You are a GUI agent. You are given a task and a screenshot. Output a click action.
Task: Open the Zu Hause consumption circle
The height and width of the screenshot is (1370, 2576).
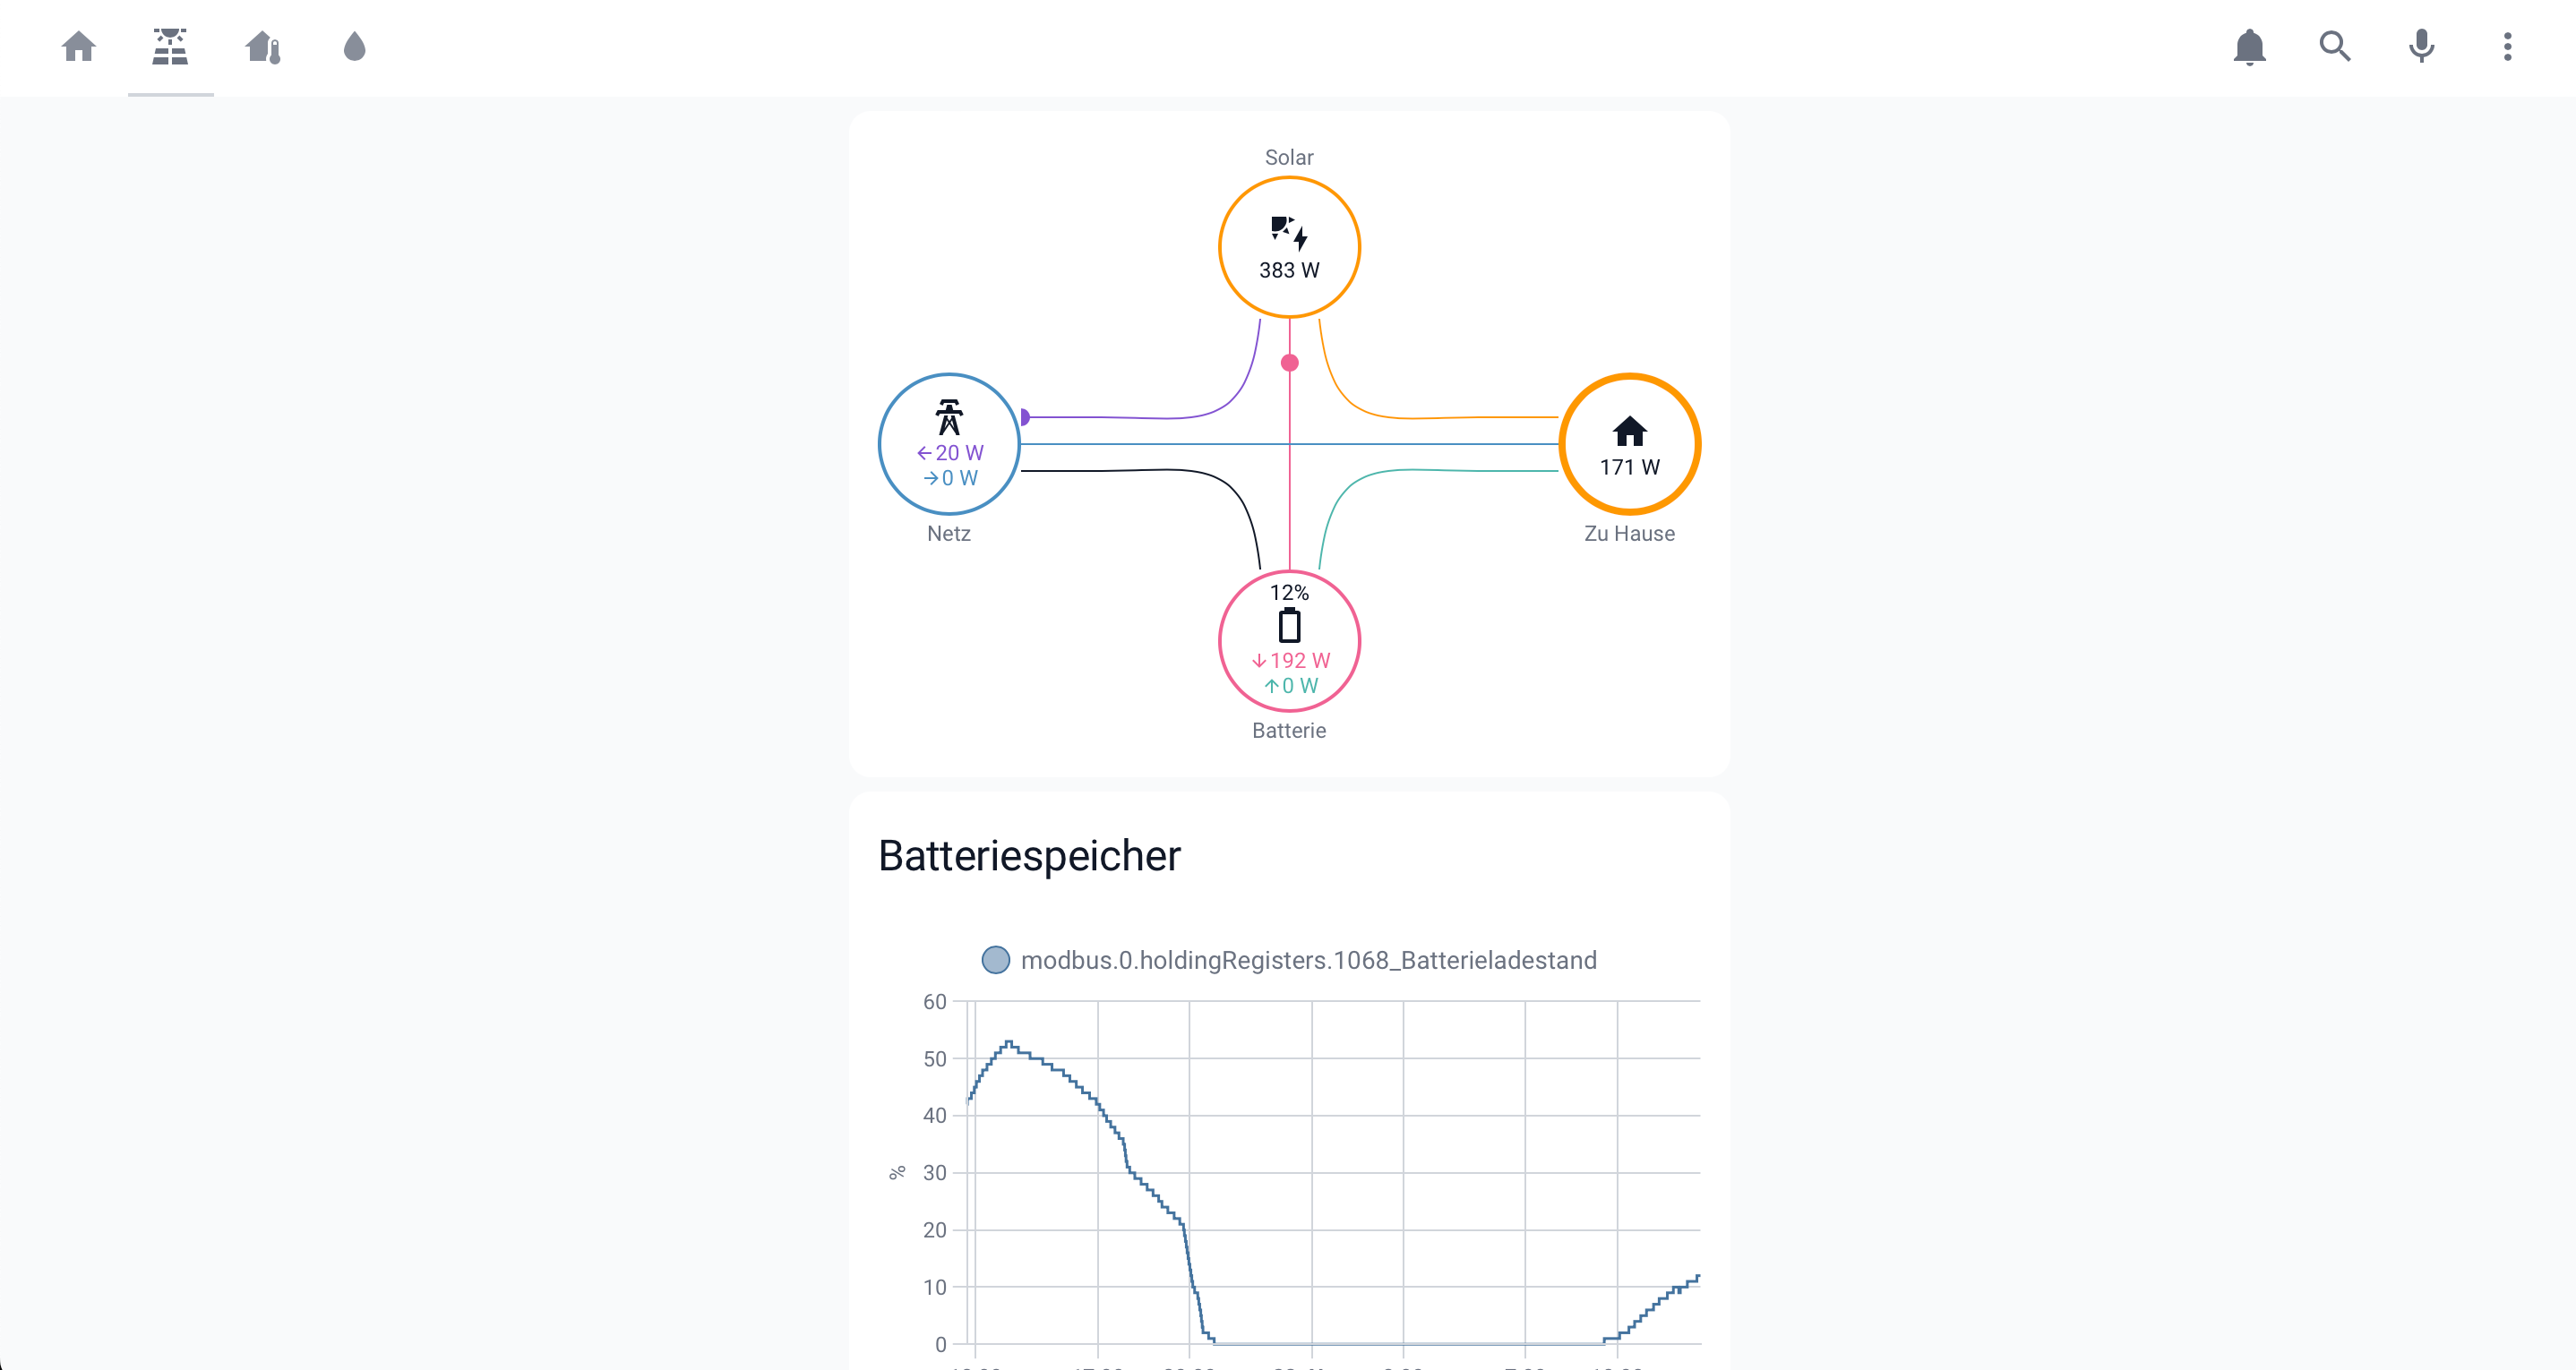click(1629, 443)
